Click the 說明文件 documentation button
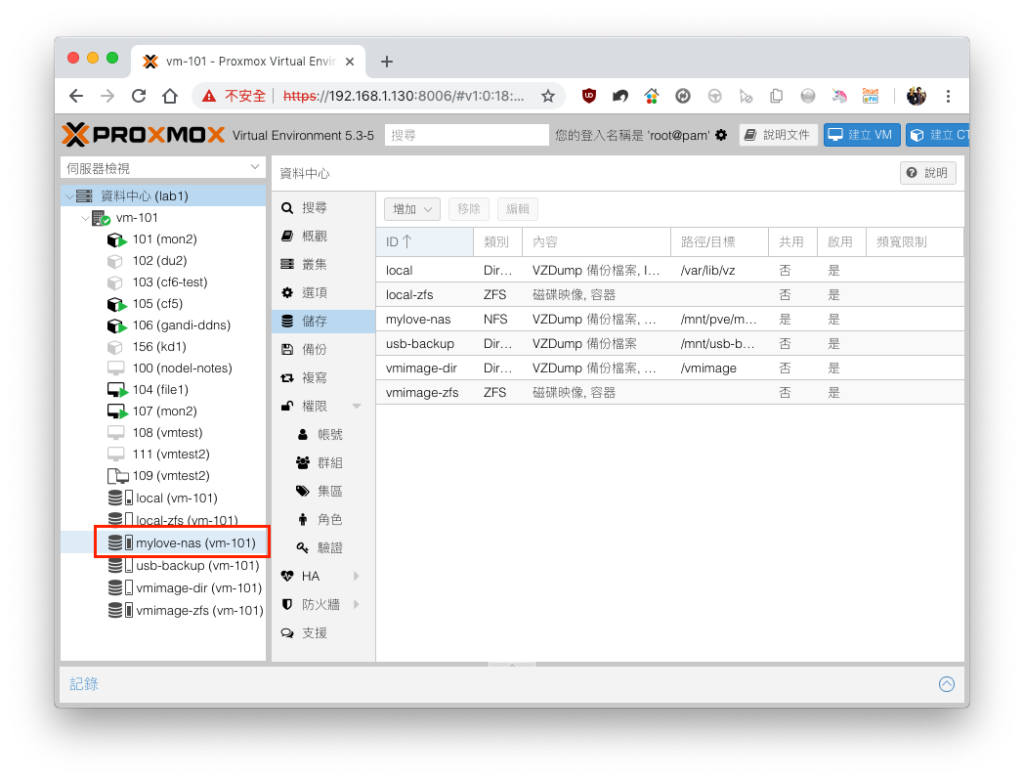Viewport: 1024px width, 780px height. click(778, 135)
